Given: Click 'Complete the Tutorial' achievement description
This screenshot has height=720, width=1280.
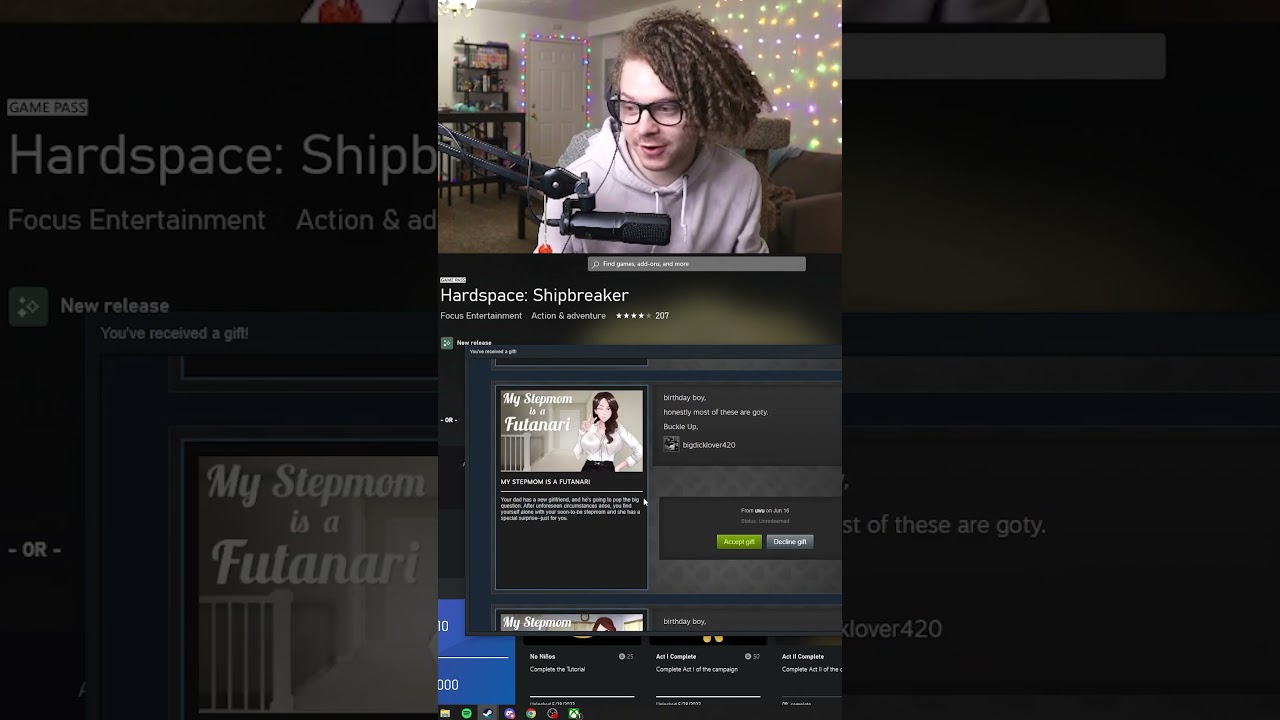Looking at the screenshot, I should [558, 669].
